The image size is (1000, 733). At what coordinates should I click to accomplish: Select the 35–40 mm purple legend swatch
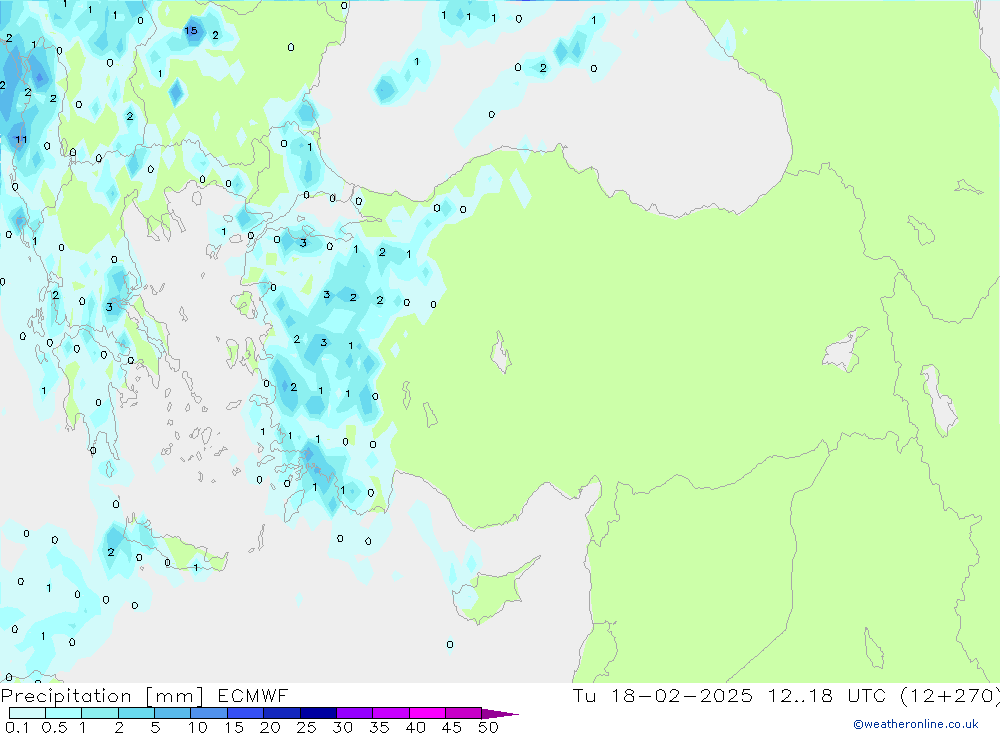pyautogui.click(x=391, y=713)
